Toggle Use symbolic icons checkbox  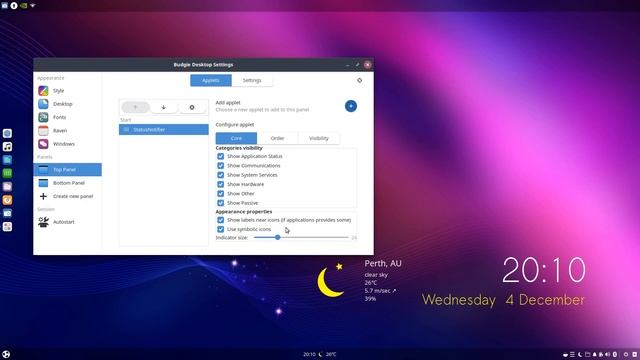point(220,229)
